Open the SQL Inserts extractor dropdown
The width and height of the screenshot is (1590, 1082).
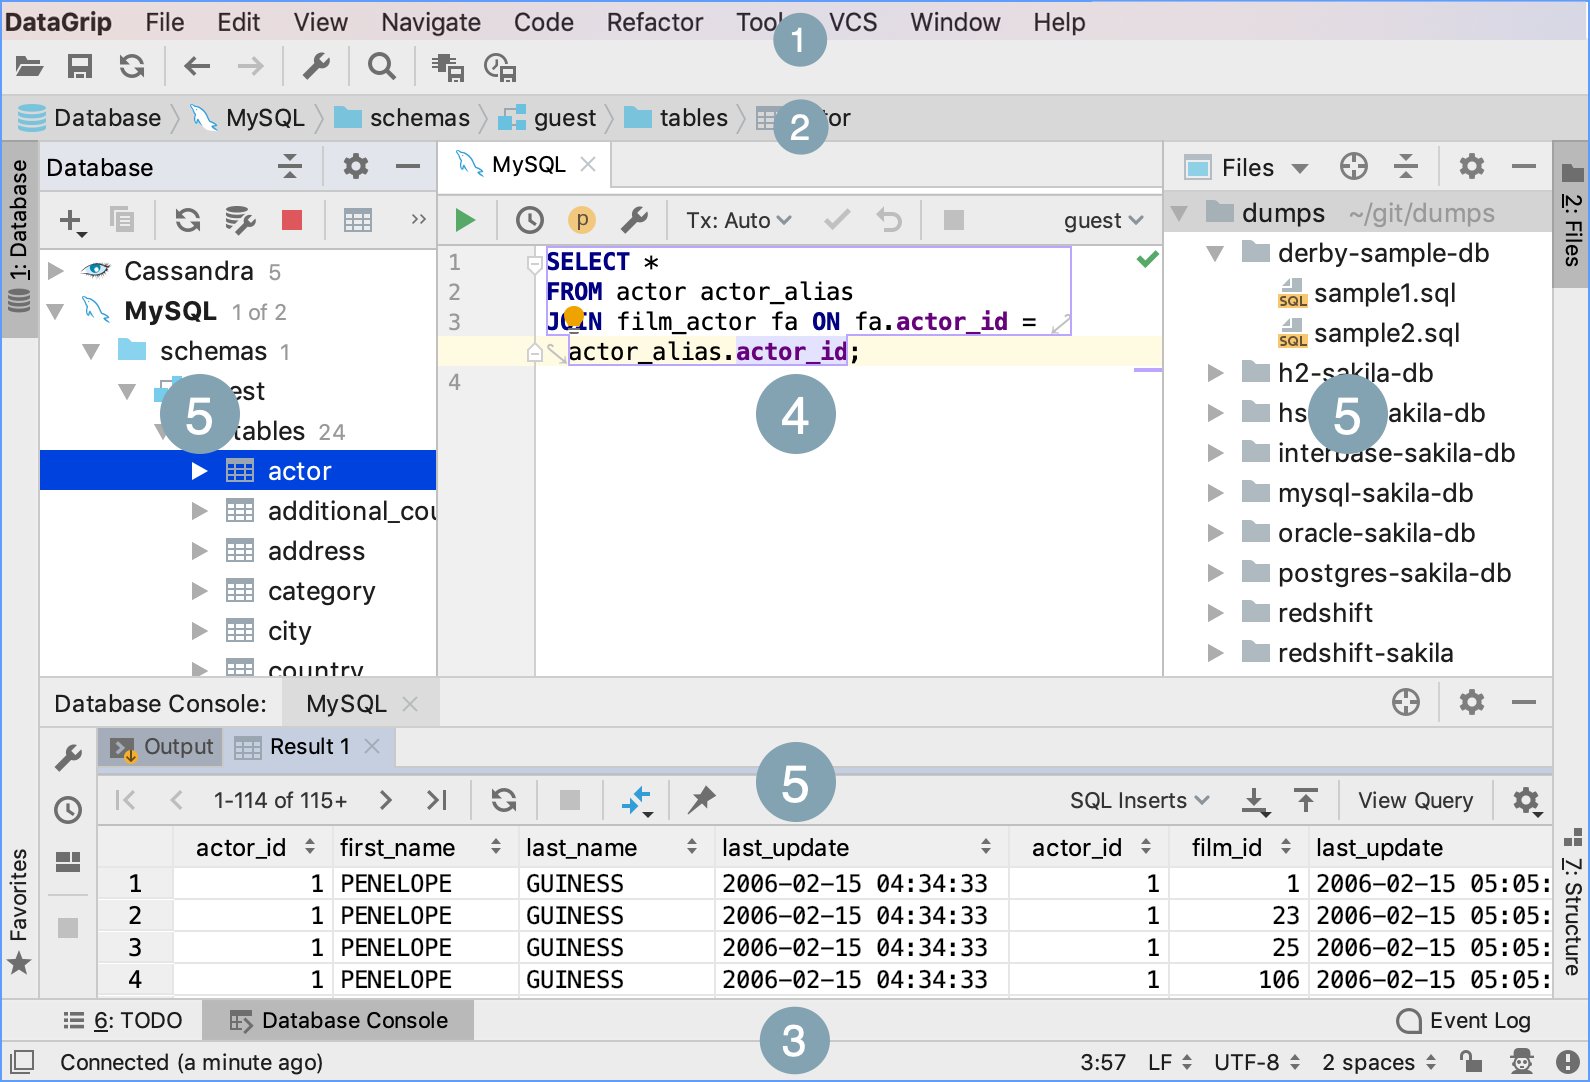[x=1139, y=800]
